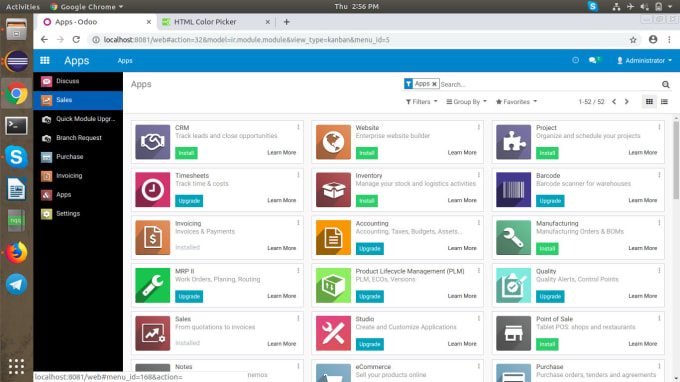Open the Project card options menu

pos(659,127)
